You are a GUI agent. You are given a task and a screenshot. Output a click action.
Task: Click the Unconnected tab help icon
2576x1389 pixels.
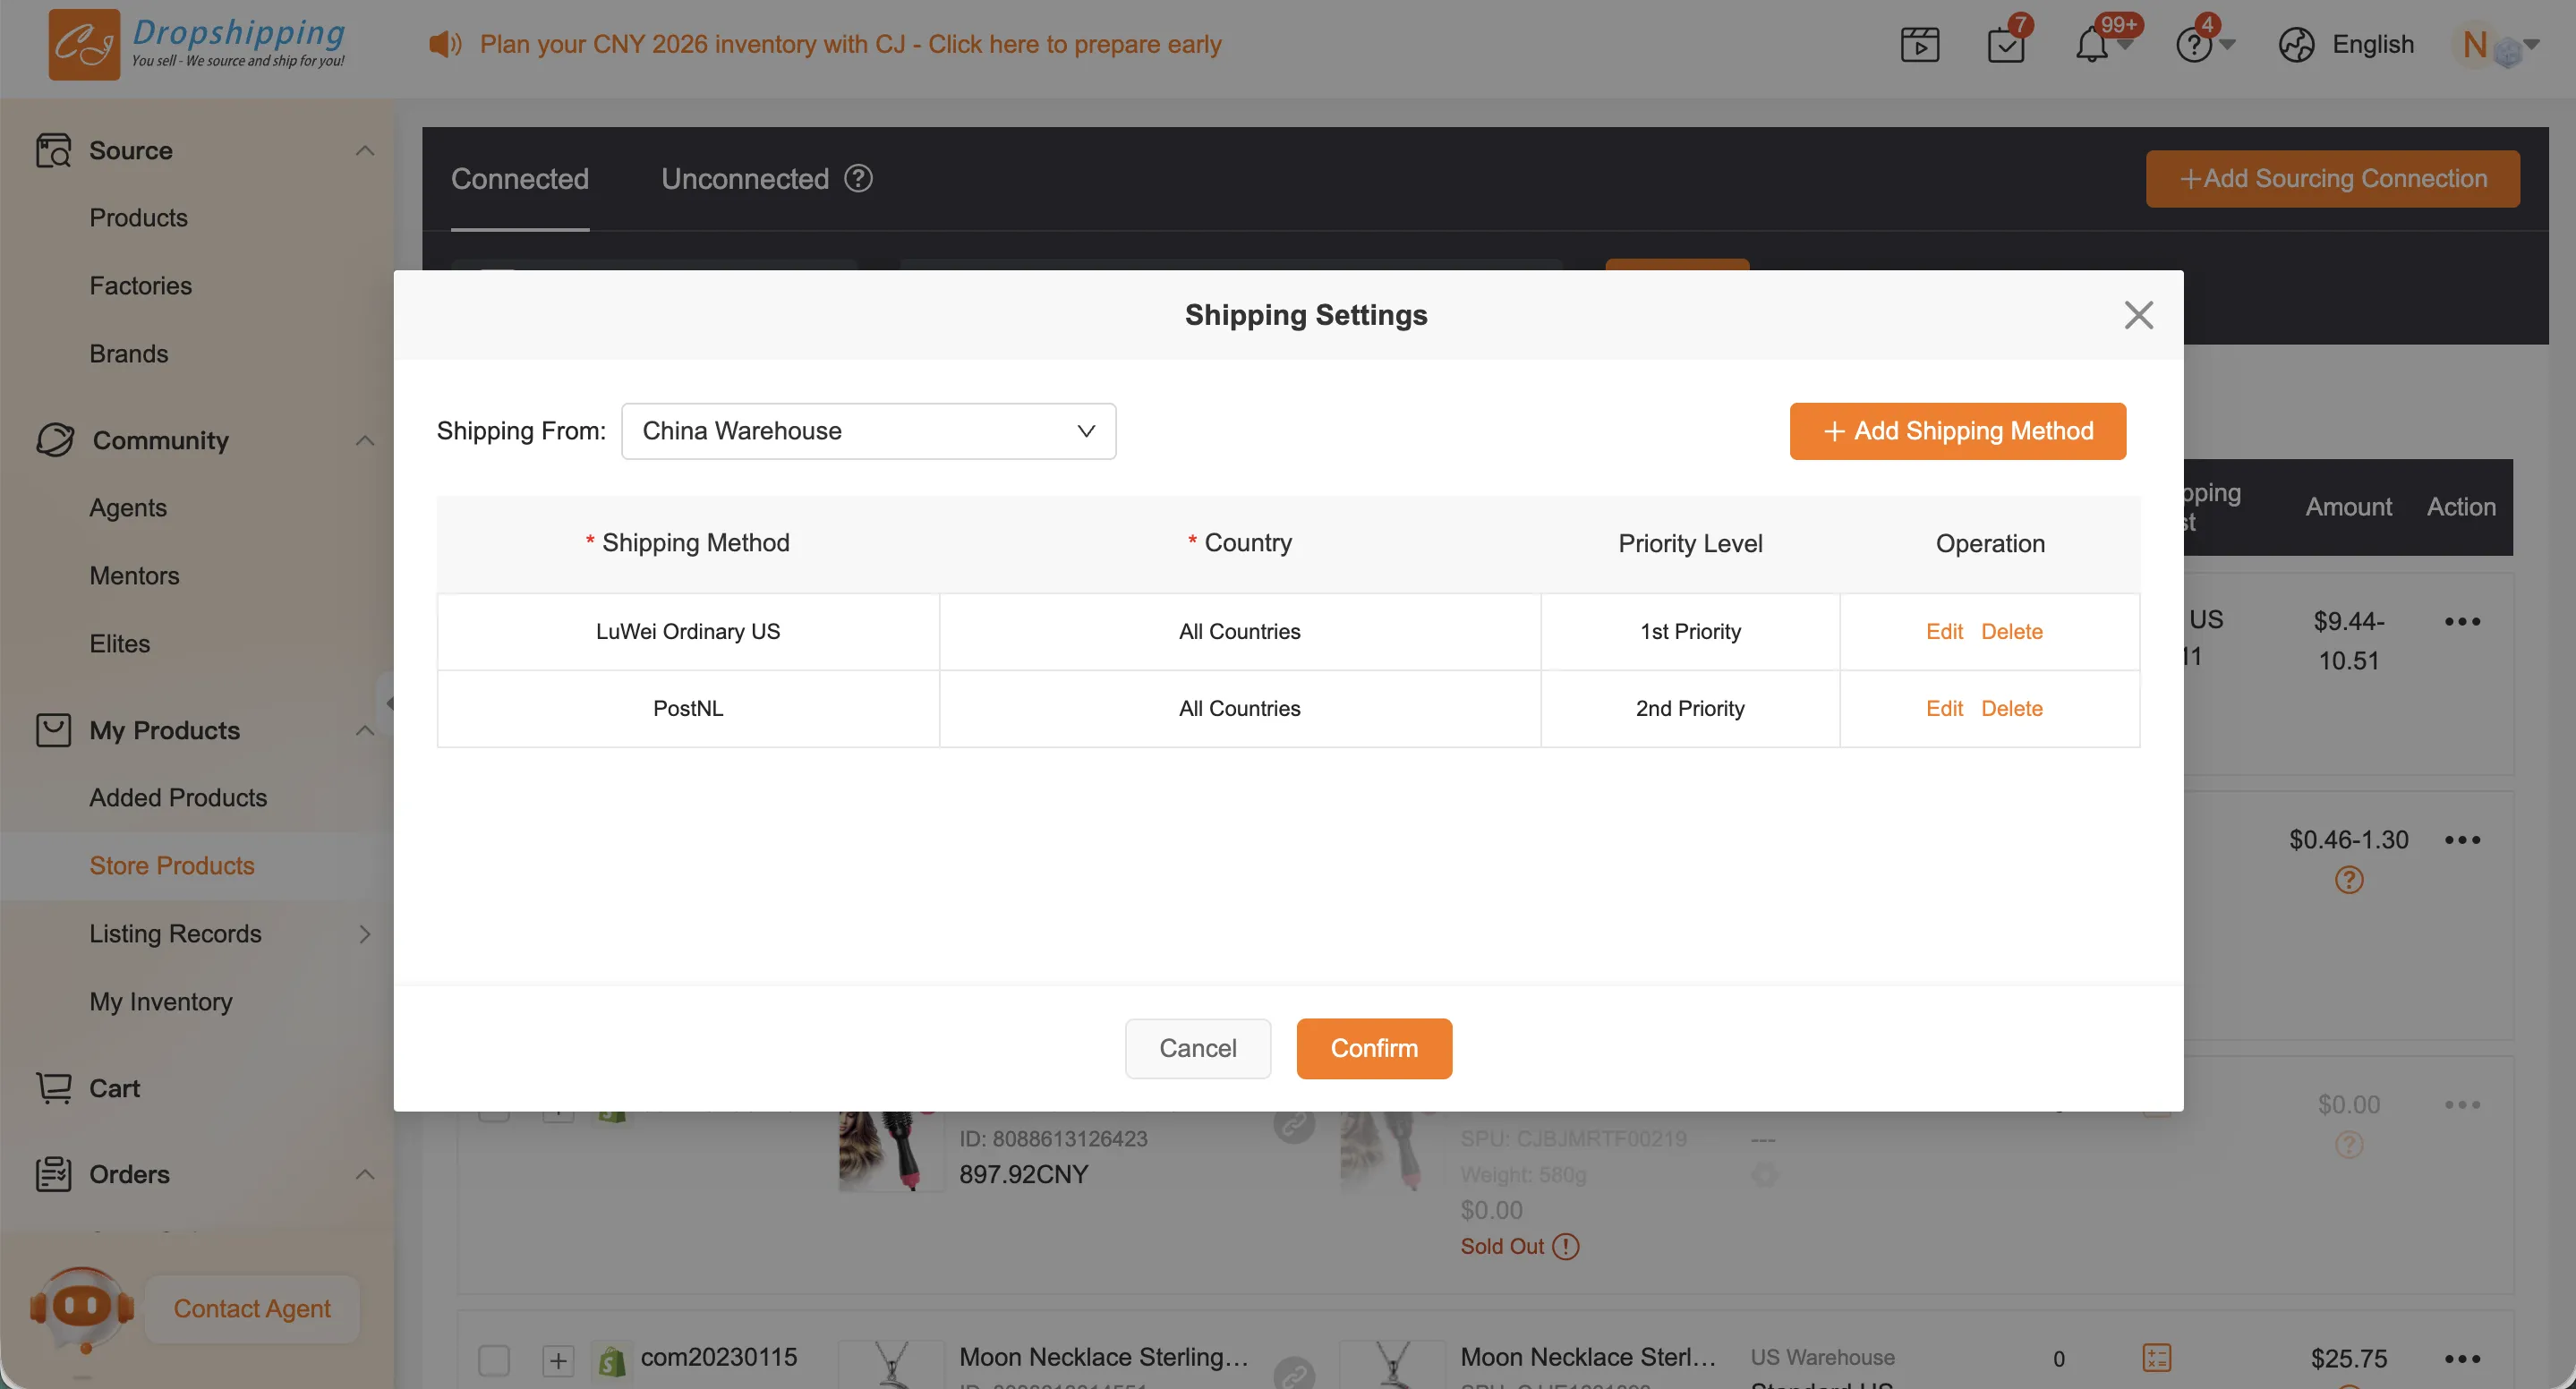(858, 178)
